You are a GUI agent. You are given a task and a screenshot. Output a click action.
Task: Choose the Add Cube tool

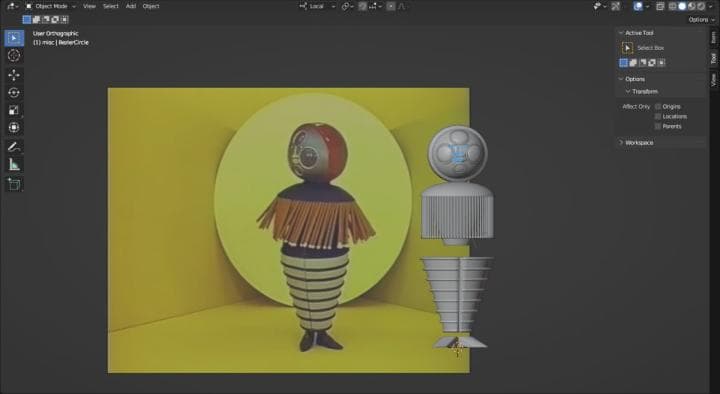[14, 184]
